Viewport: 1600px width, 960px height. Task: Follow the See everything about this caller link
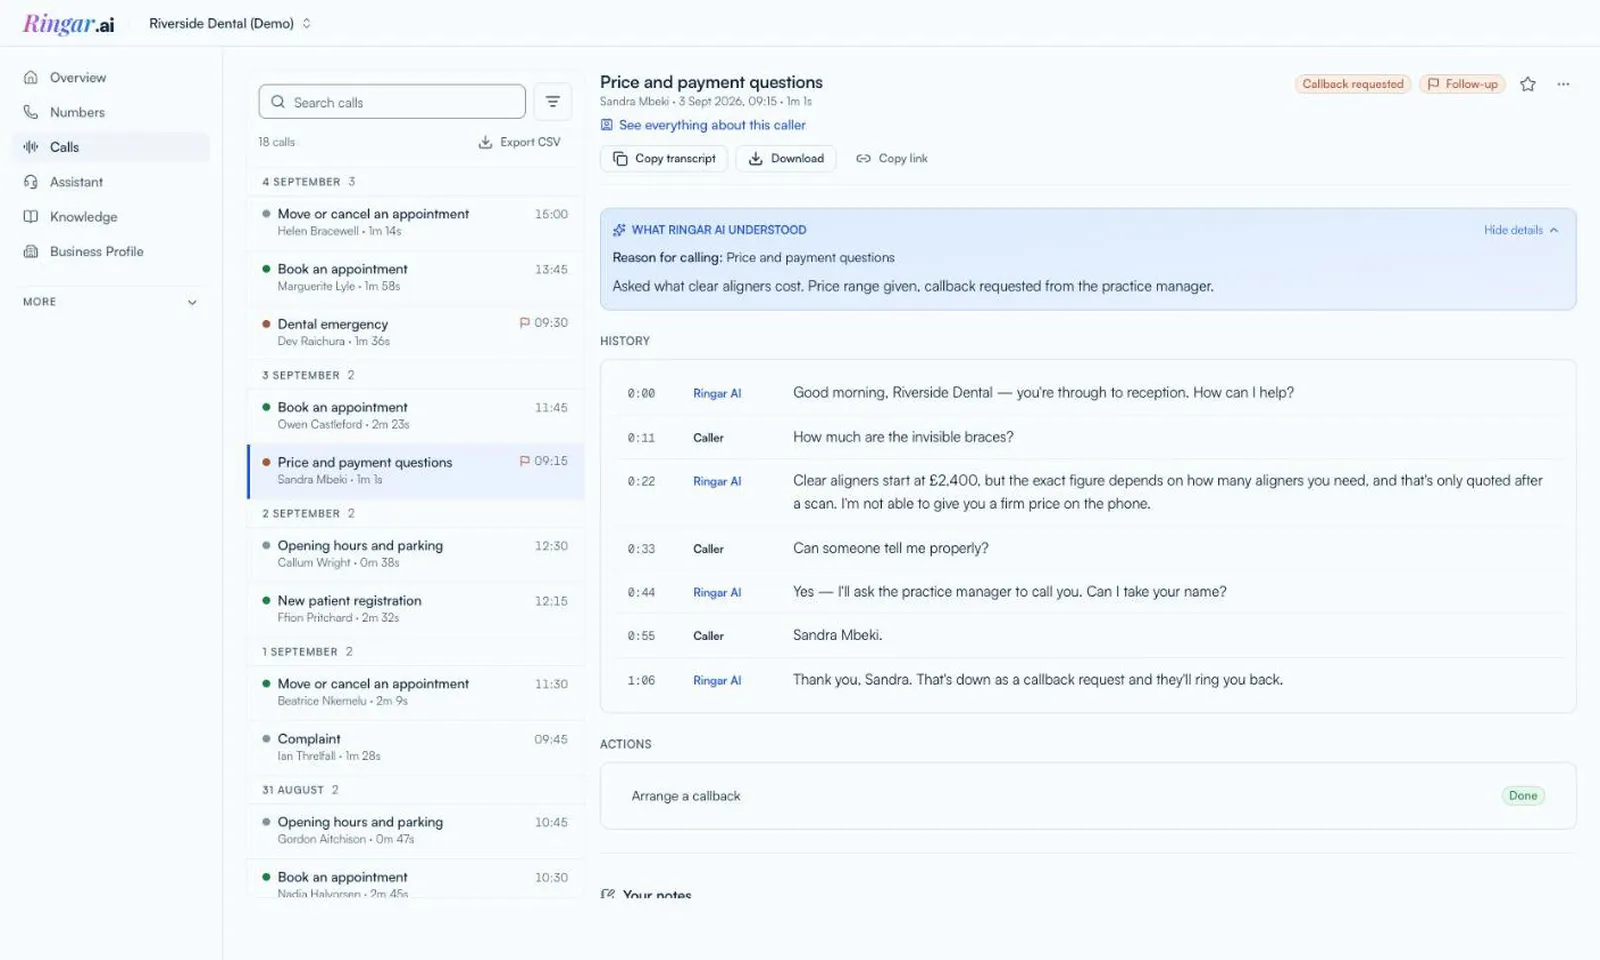712,125
